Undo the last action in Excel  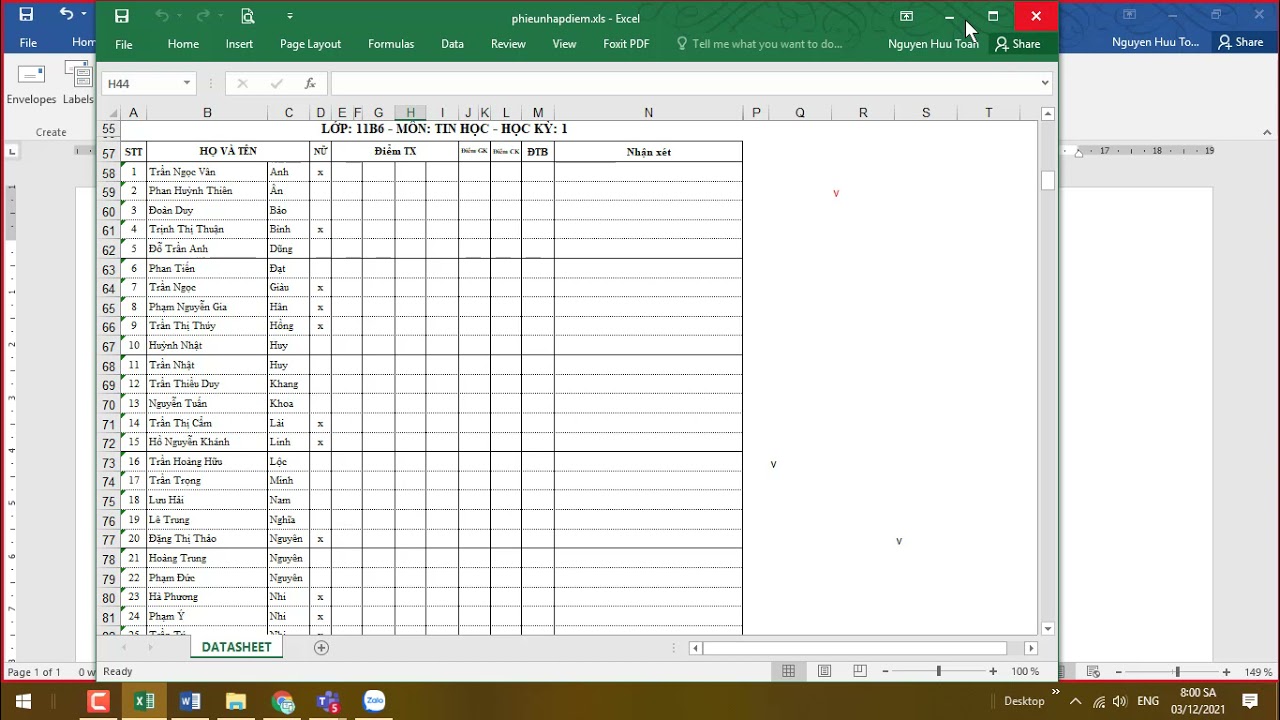pyautogui.click(x=163, y=16)
